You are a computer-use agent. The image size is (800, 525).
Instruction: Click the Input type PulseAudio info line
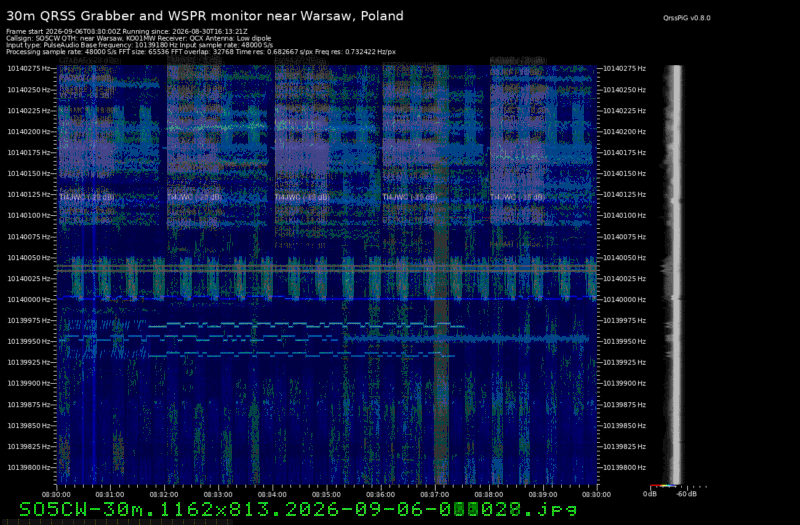140,45
